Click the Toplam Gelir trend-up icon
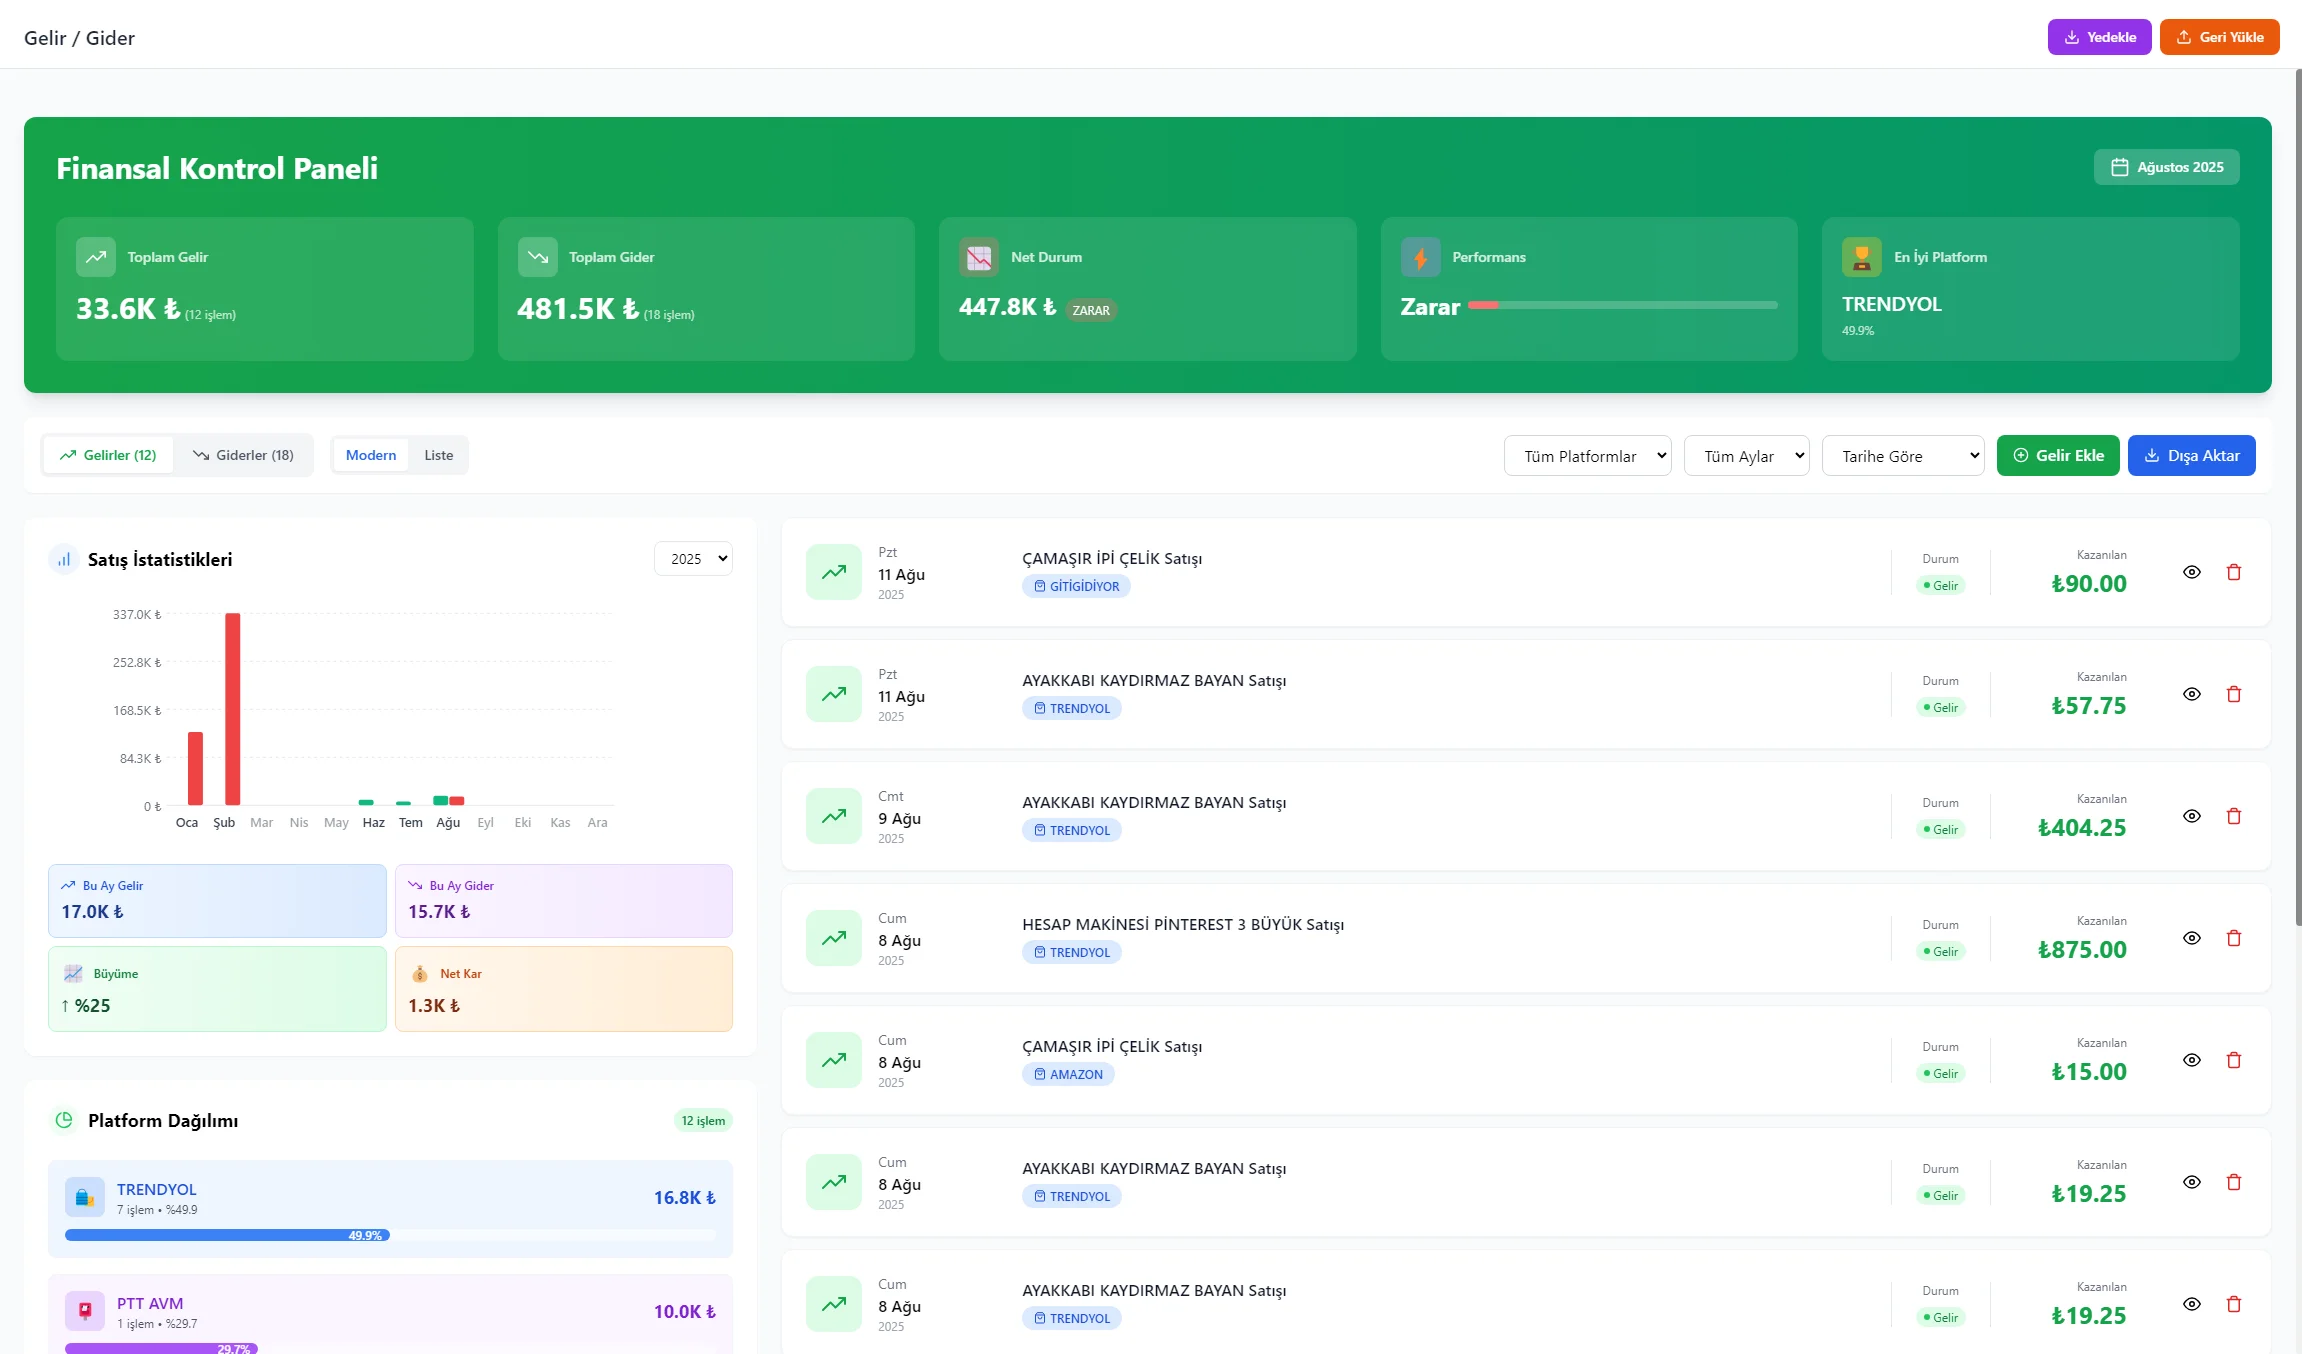The width and height of the screenshot is (2302, 1354). (96, 257)
